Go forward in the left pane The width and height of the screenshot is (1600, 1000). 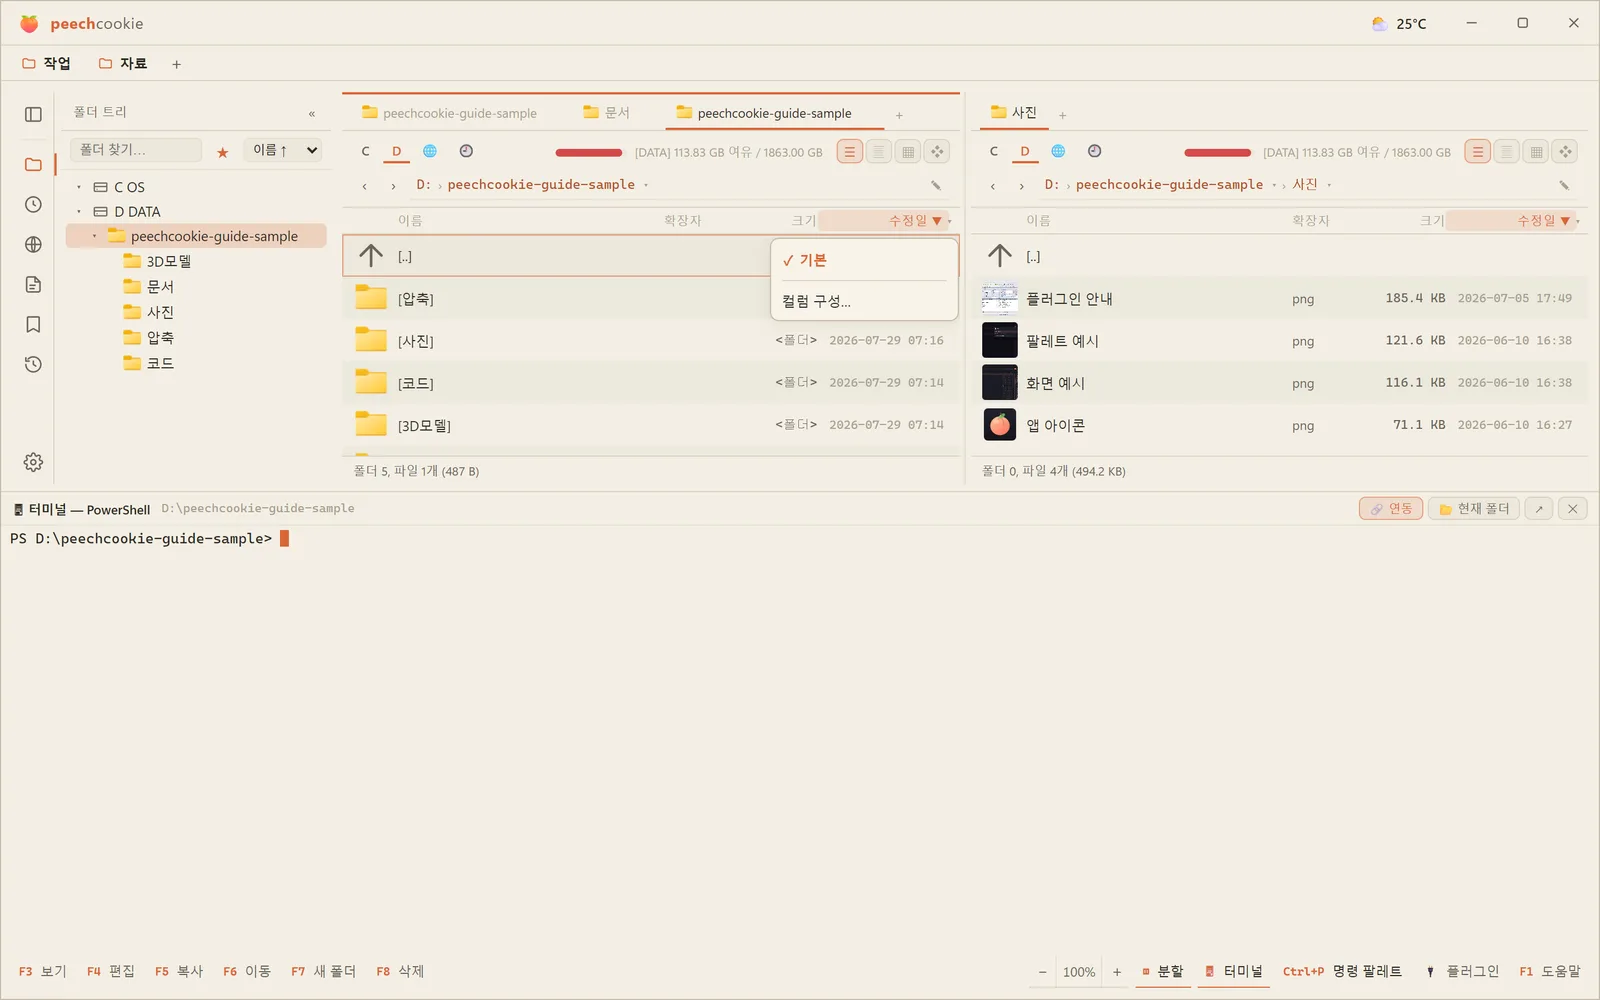coord(393,186)
